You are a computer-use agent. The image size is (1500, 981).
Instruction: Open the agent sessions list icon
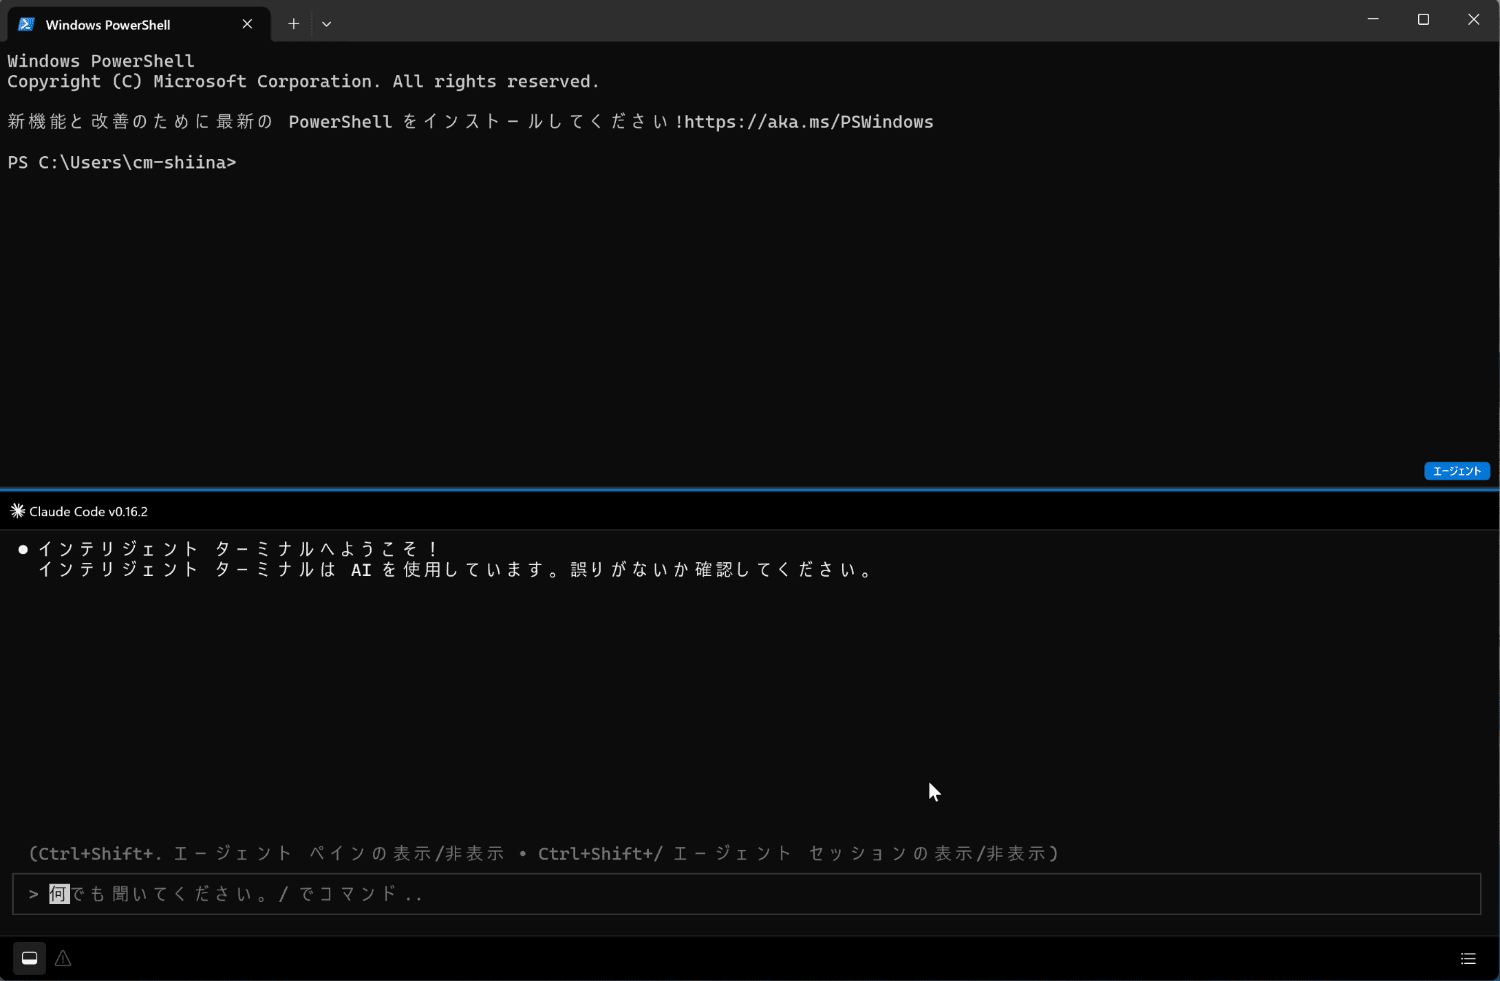point(1468,958)
